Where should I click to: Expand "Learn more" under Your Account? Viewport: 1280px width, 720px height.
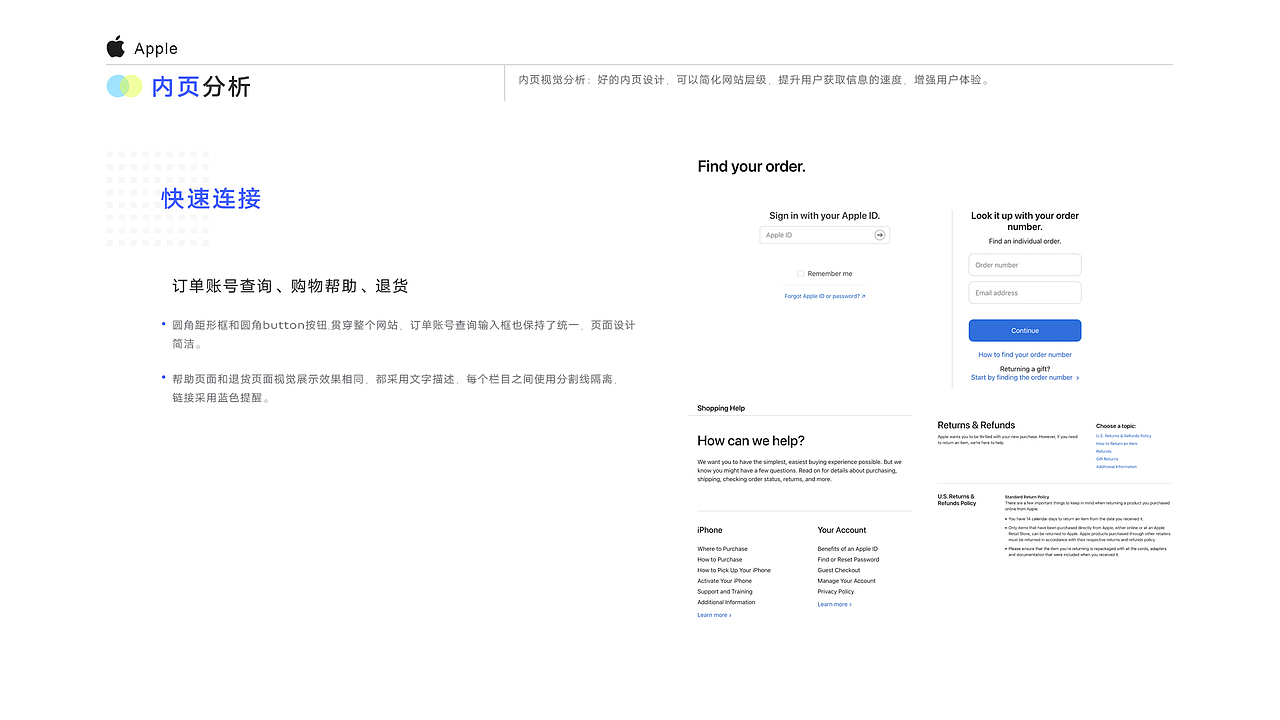pyautogui.click(x=834, y=604)
